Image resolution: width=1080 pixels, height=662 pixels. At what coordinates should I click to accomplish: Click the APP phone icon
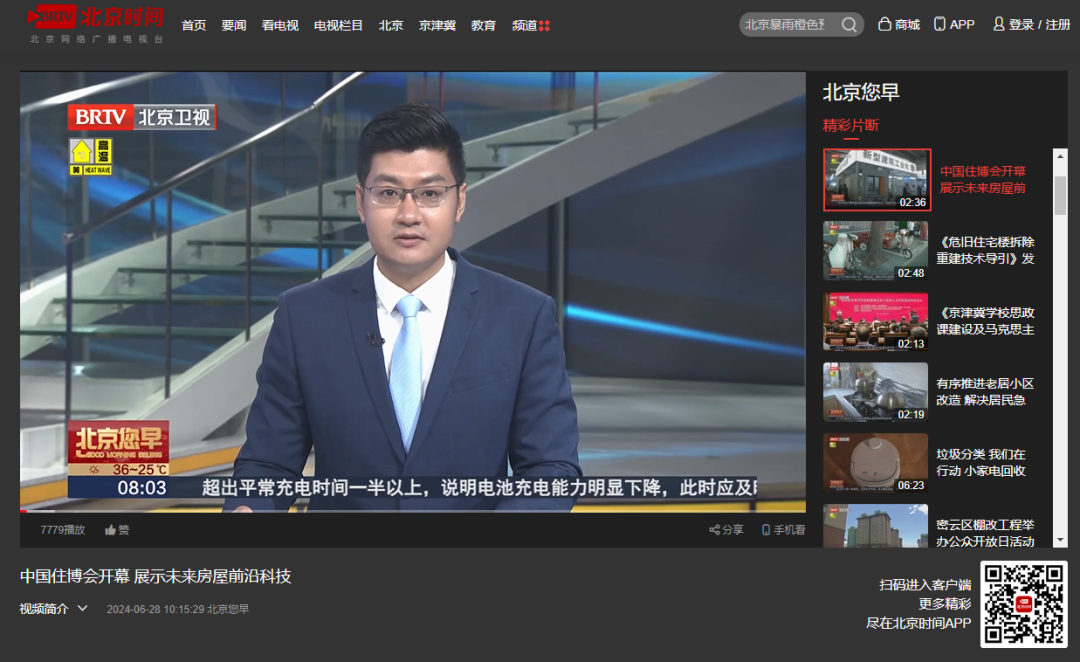pos(938,23)
